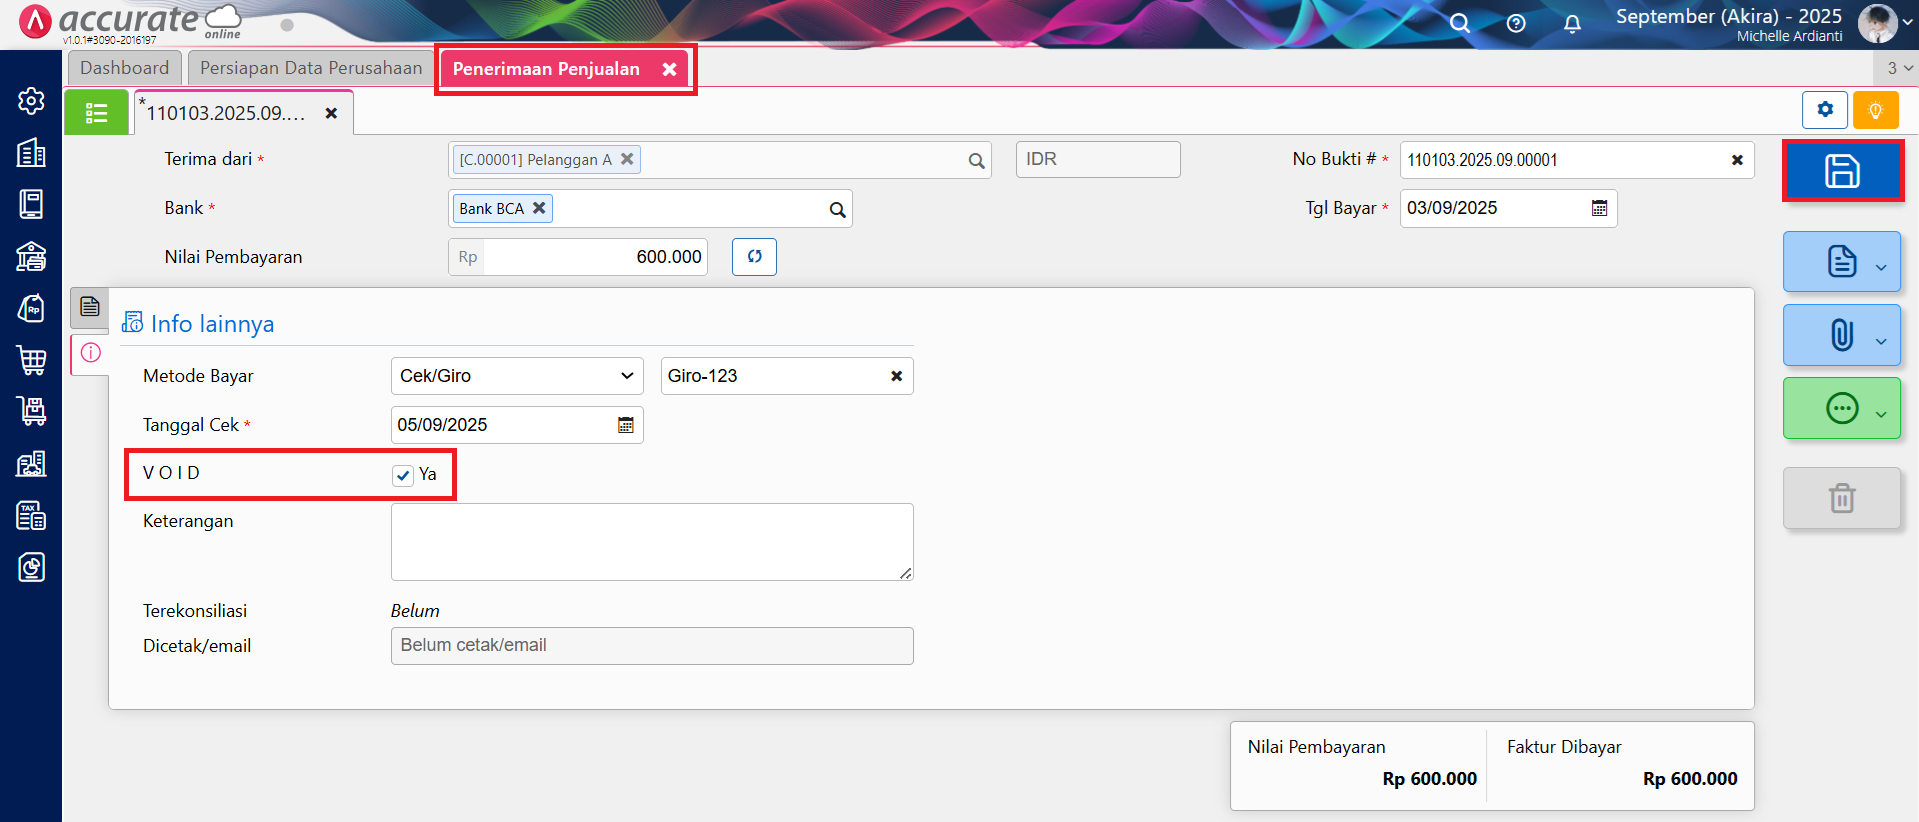Click the Keterangan text area
The image size is (1919, 822).
click(x=651, y=541)
